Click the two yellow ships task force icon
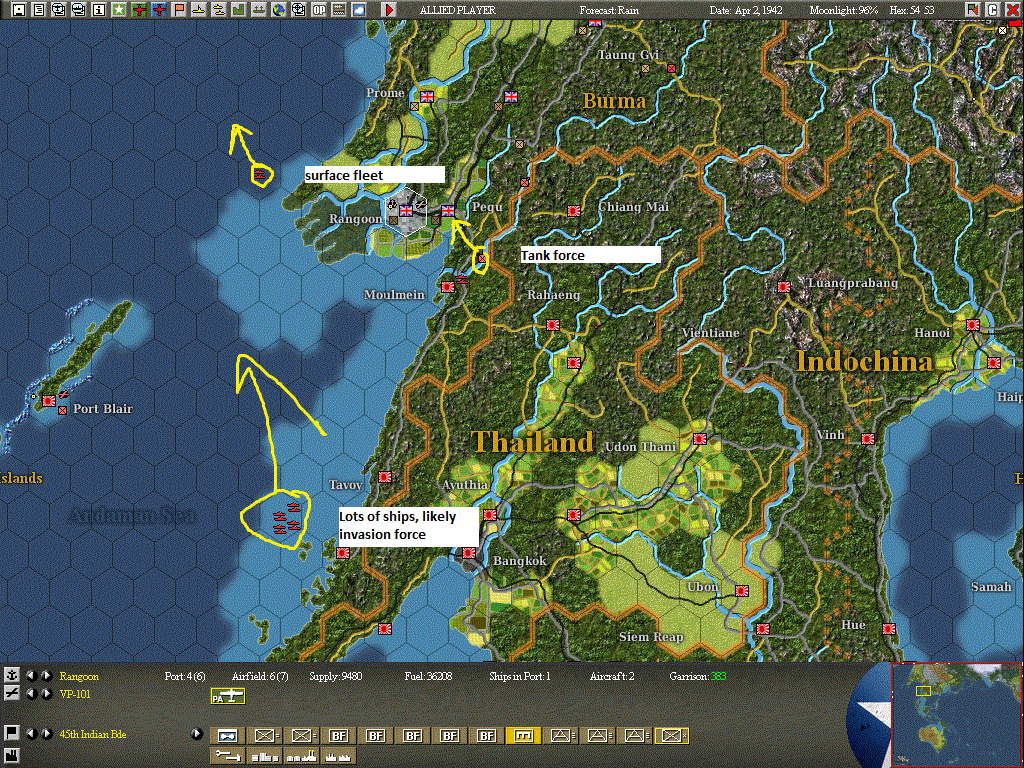This screenshot has height=768, width=1024. click(x=219, y=9)
